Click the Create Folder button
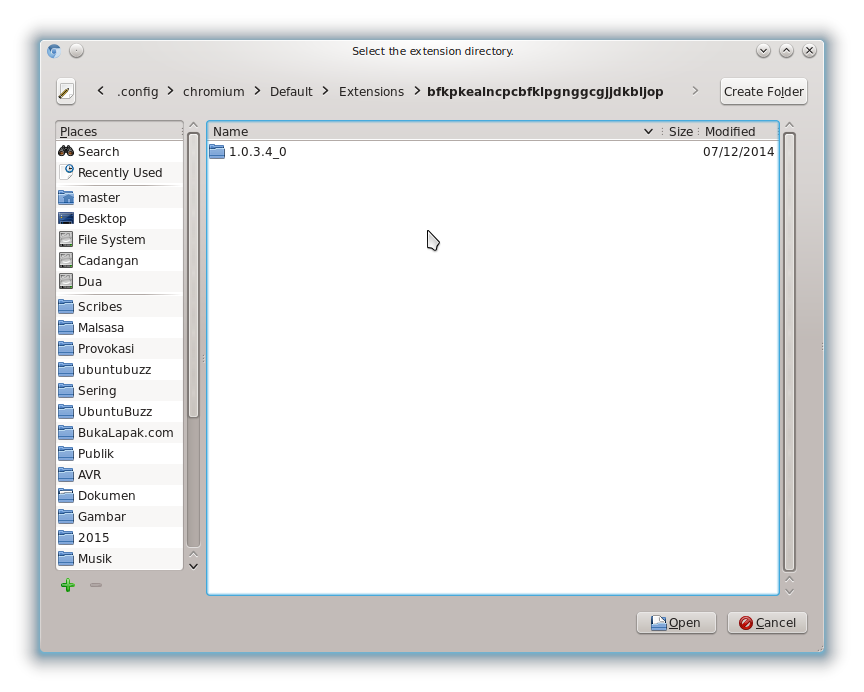The width and height of the screenshot is (864, 692). [763, 91]
